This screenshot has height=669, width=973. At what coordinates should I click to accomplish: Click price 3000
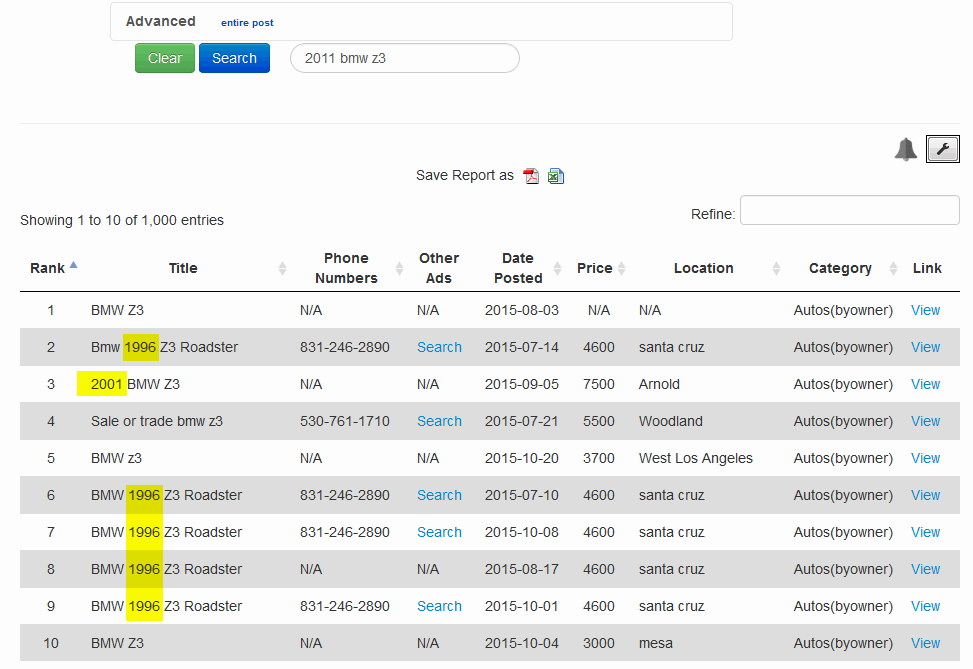pyautogui.click(x=599, y=644)
